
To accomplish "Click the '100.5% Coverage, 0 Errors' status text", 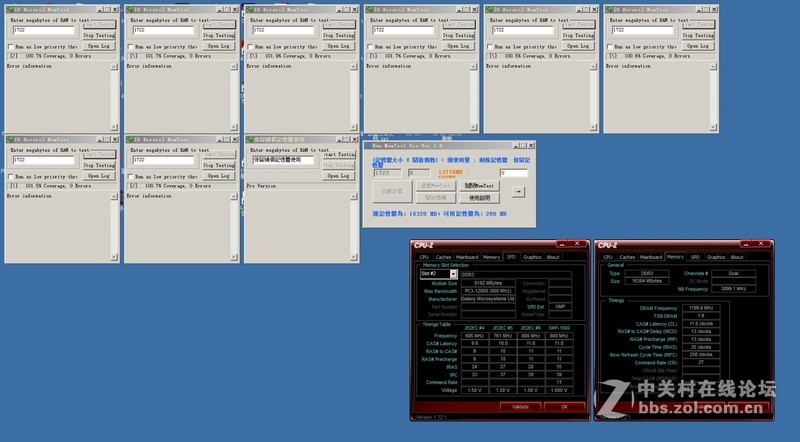I will point(538,56).
